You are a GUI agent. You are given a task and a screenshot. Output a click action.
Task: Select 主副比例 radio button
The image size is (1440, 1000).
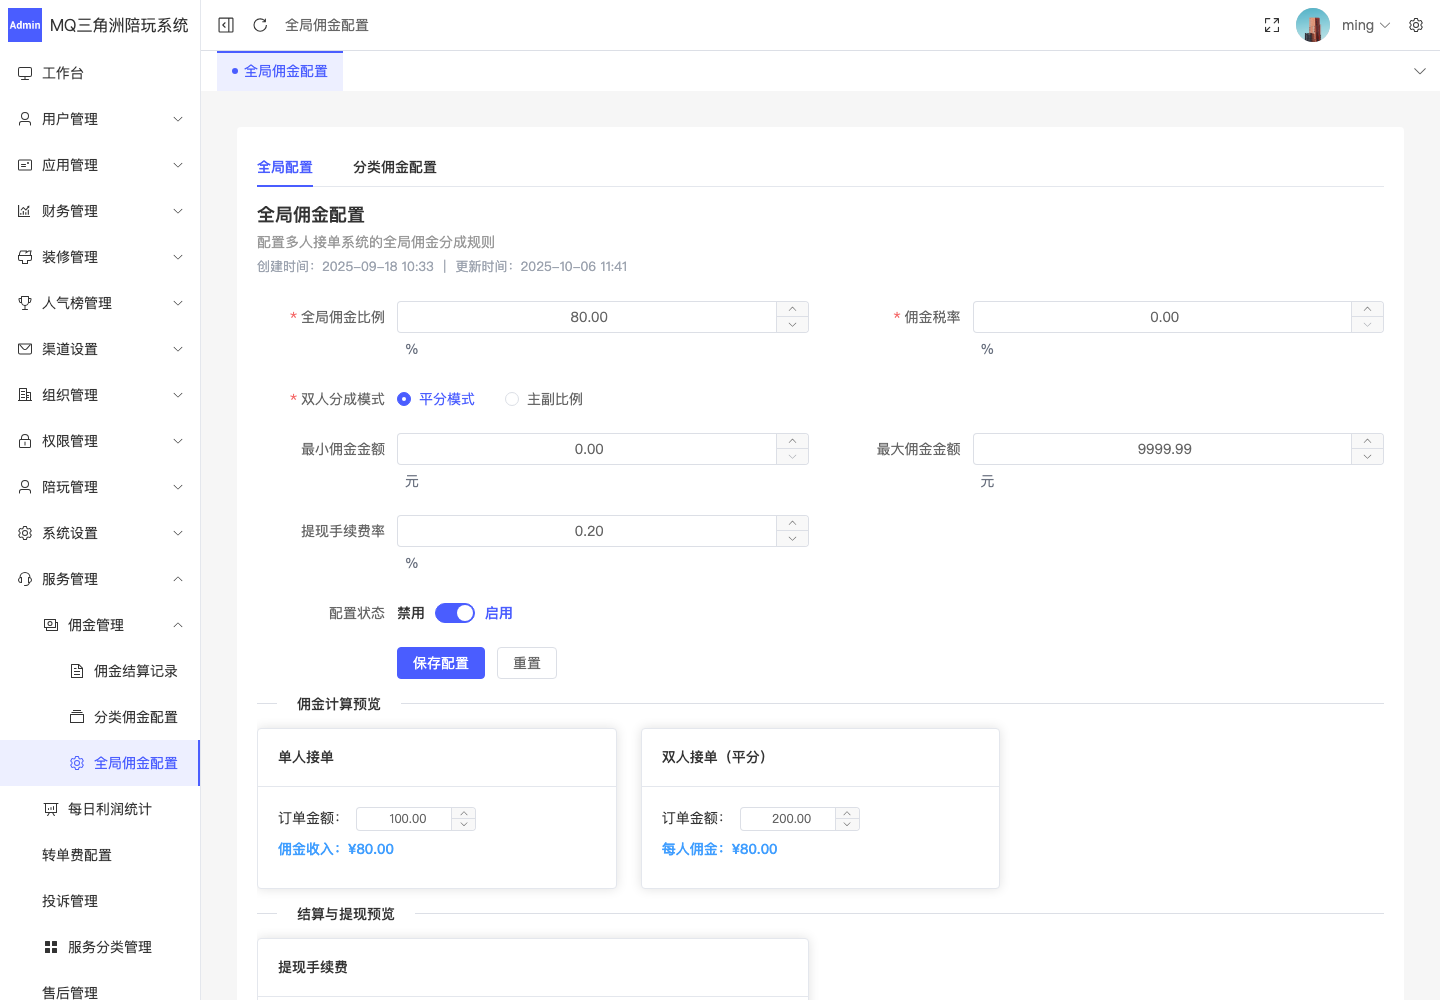pyautogui.click(x=512, y=399)
